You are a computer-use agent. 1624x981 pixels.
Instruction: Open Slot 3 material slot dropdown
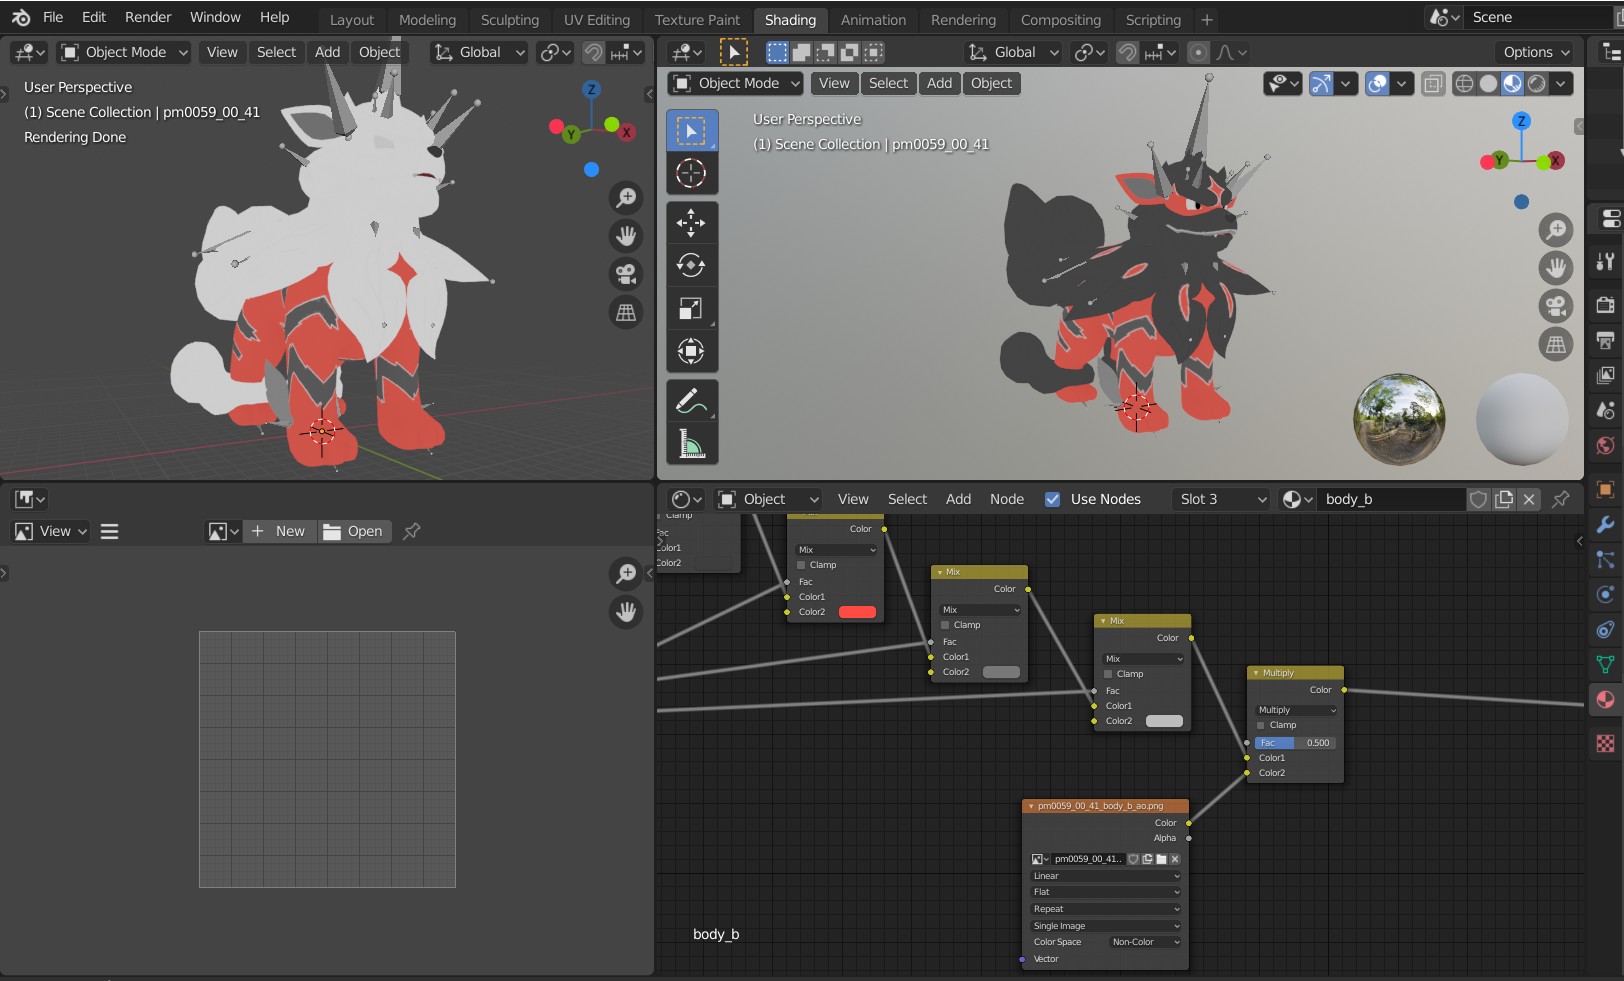[1222, 499]
